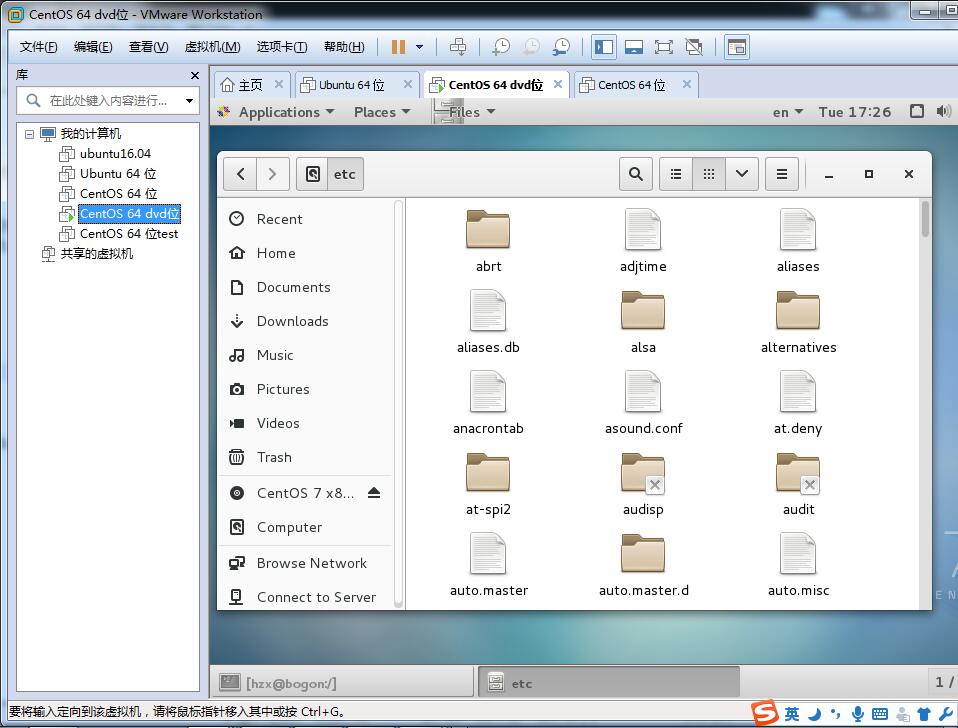Toggle the library sidebar view
958x728 pixels.
tap(604, 47)
